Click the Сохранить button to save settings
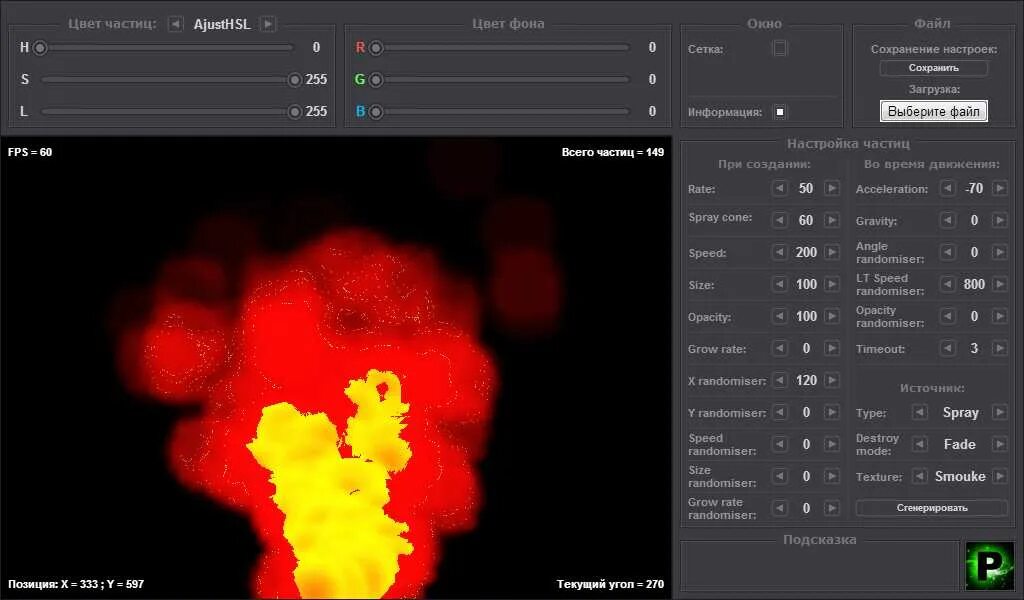 pos(933,67)
